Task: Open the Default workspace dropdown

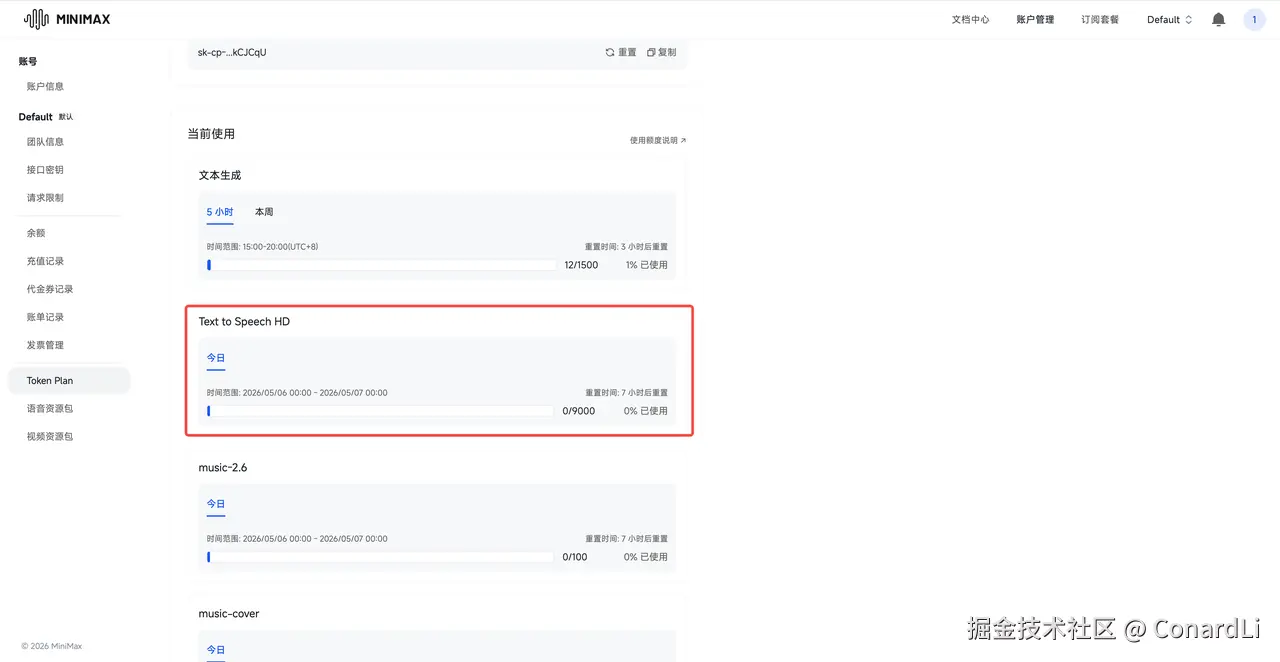Action: (1170, 19)
